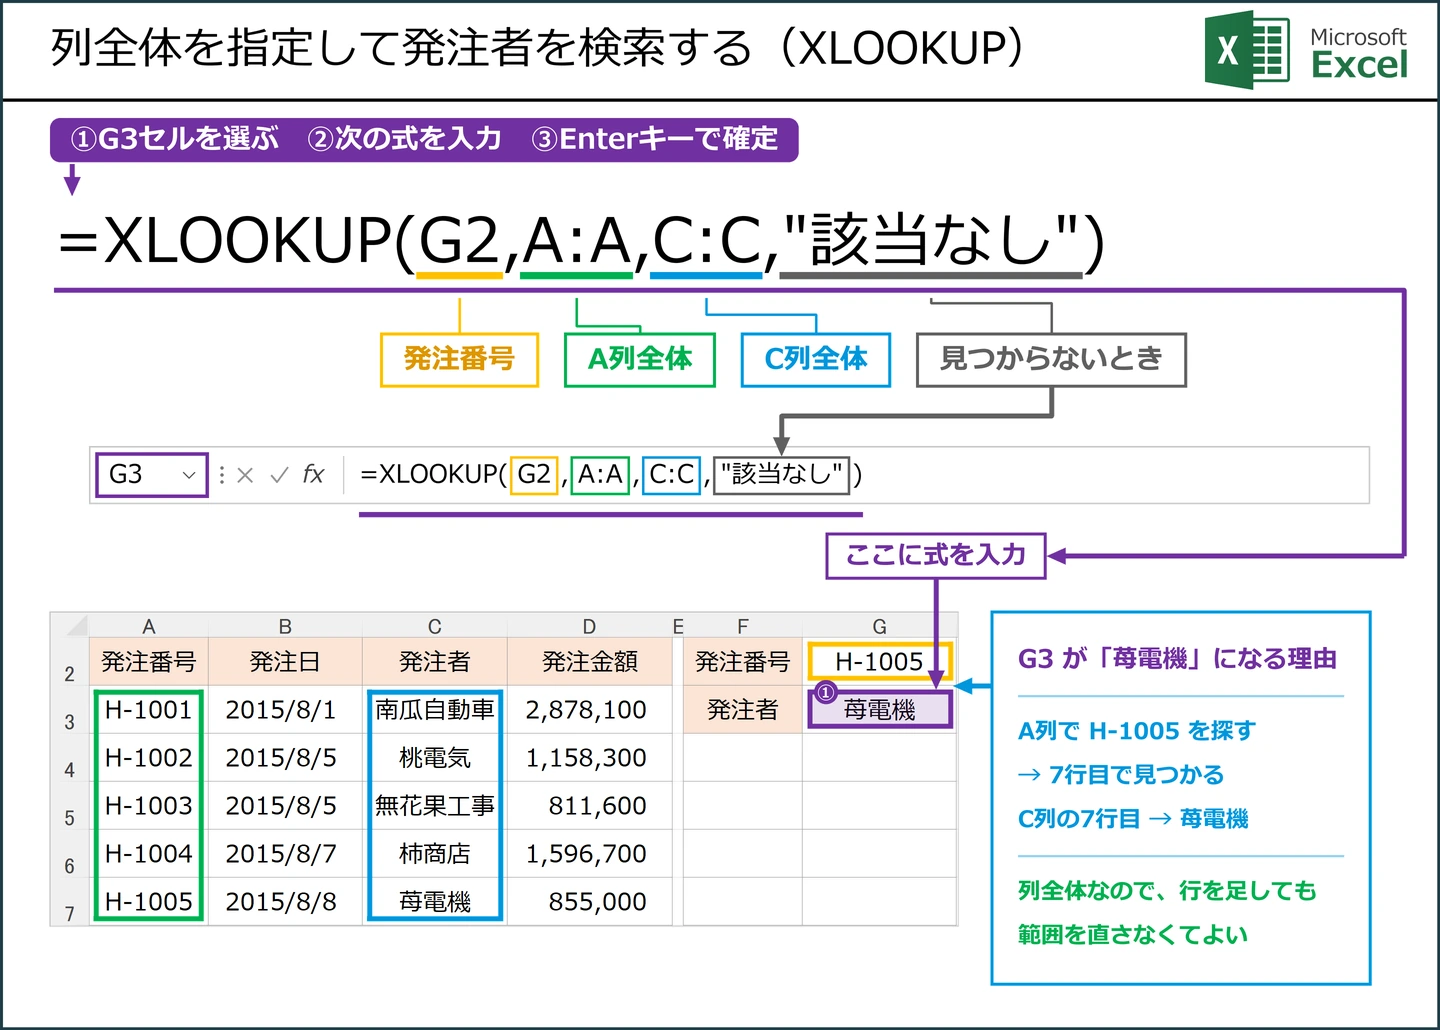Click cell C3 南瓜自動車
The height and width of the screenshot is (1030, 1440).
pos(435,710)
